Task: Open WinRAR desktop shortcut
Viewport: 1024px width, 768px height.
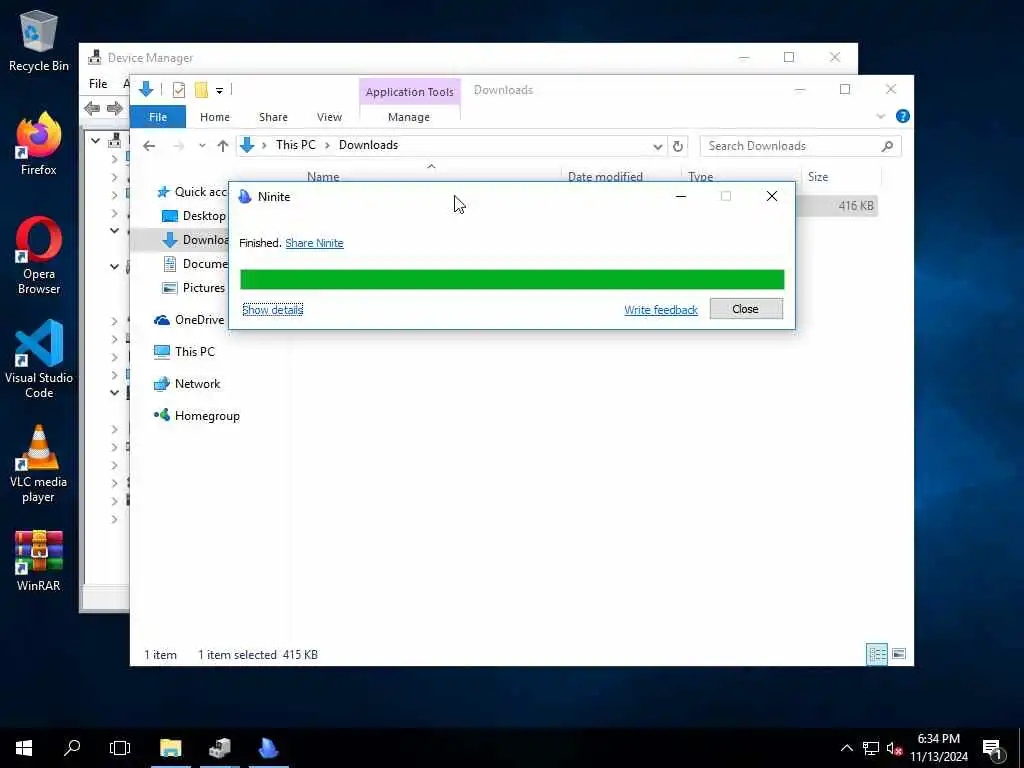Action: [39, 561]
